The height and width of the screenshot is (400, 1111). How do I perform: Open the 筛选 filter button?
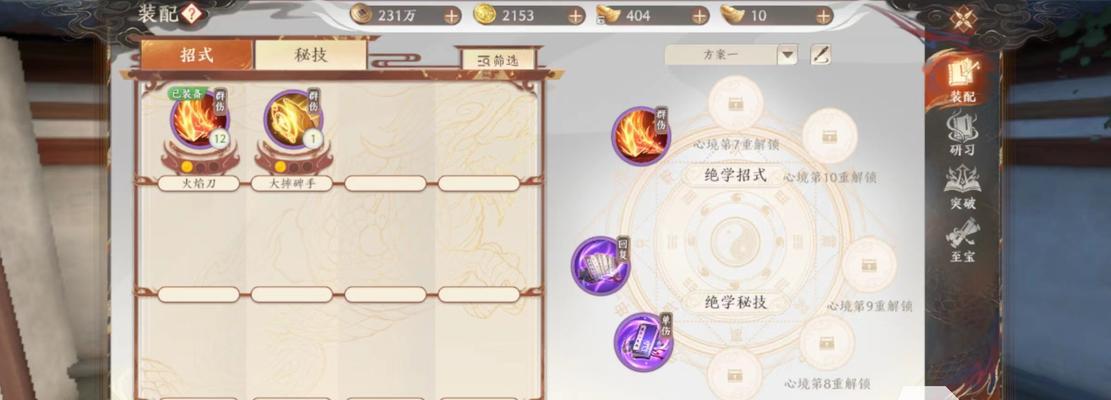(x=499, y=61)
